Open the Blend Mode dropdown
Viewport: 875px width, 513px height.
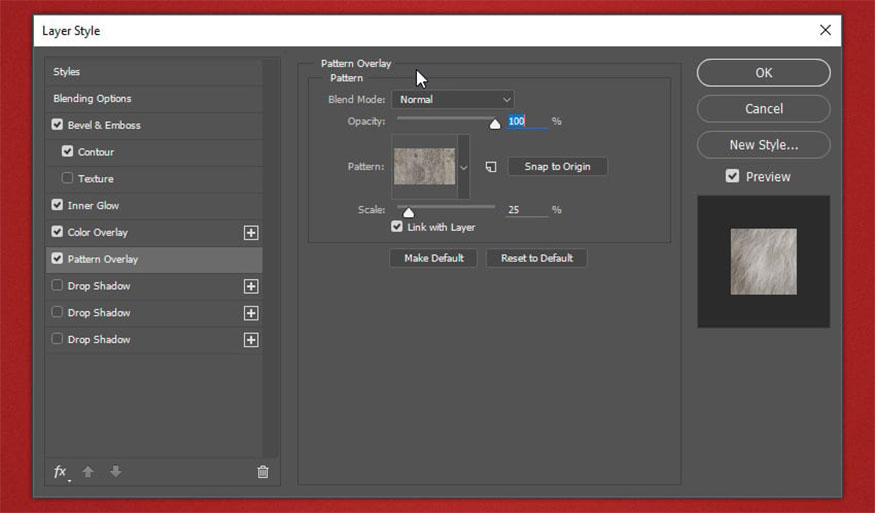pyautogui.click(x=453, y=99)
